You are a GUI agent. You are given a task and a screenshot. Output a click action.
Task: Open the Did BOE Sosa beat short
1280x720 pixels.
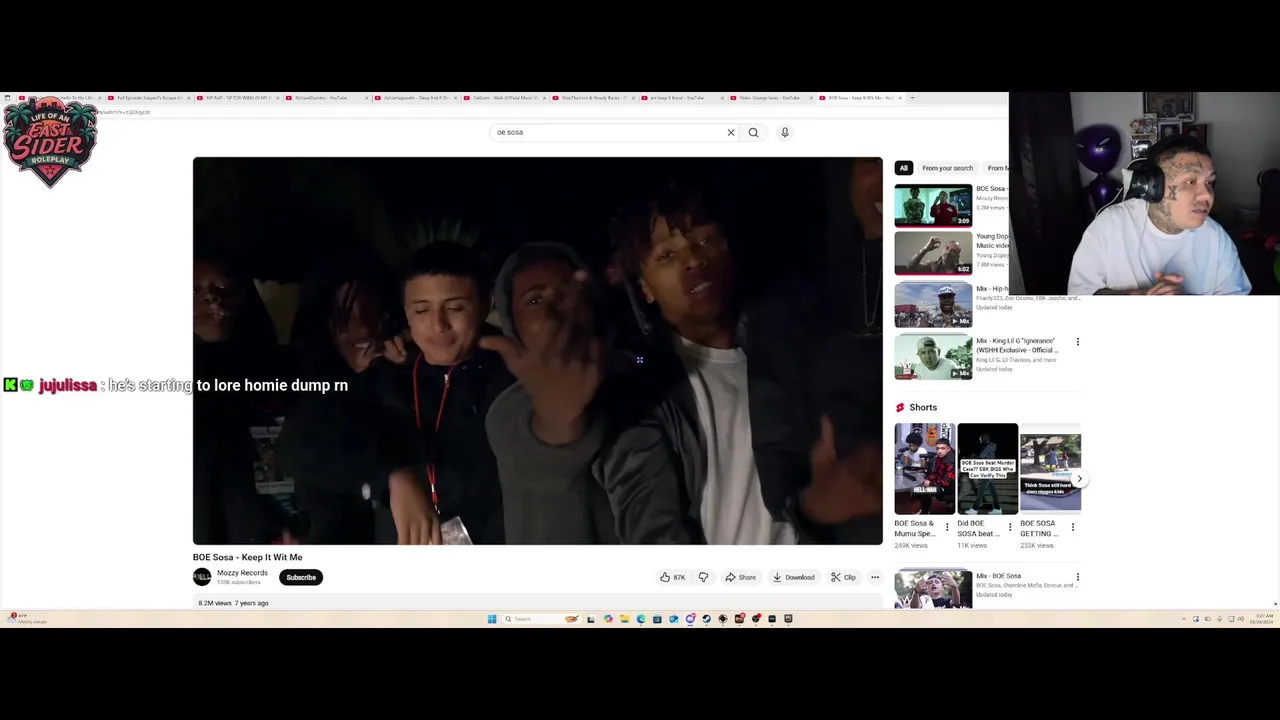[x=987, y=469]
